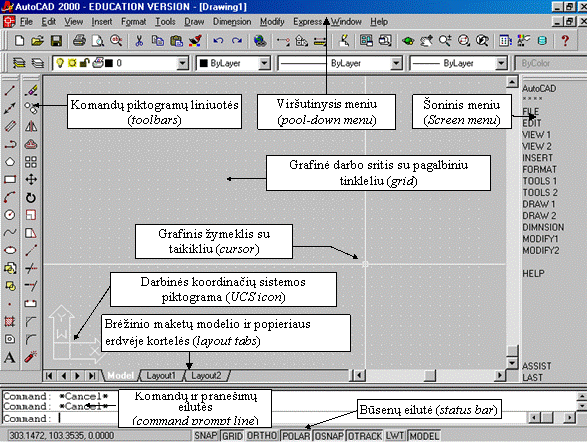The height and width of the screenshot is (442, 587).
Task: Open the File menu
Action: pyautogui.click(x=26, y=22)
